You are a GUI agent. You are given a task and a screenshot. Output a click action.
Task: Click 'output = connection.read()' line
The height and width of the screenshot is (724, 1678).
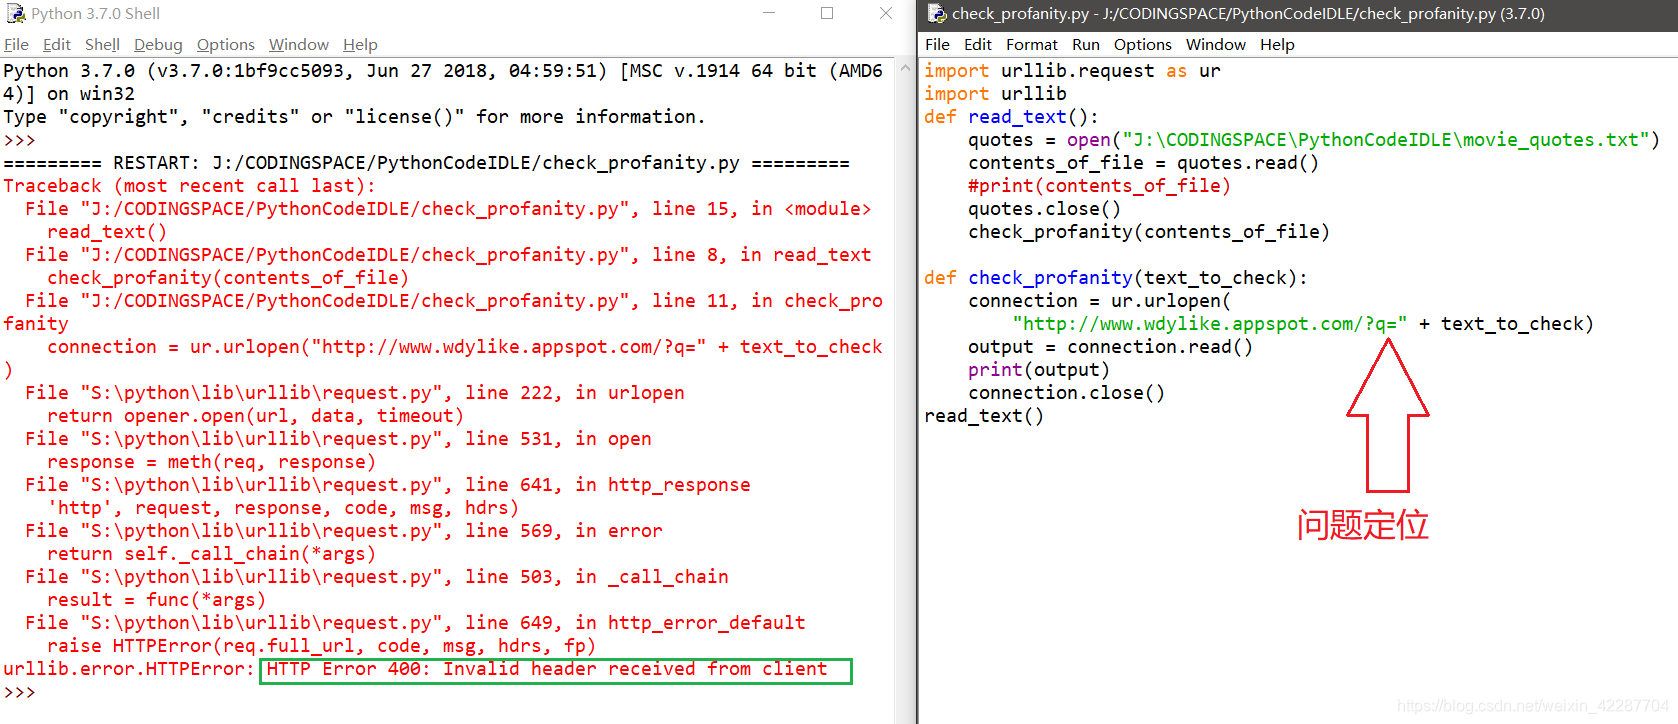tap(1110, 347)
